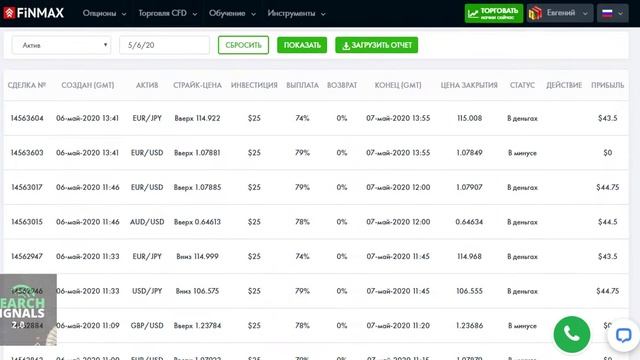Click В минусе status in deal 14563603 row
Screen dimensions: 640x360
[x=522, y=153]
